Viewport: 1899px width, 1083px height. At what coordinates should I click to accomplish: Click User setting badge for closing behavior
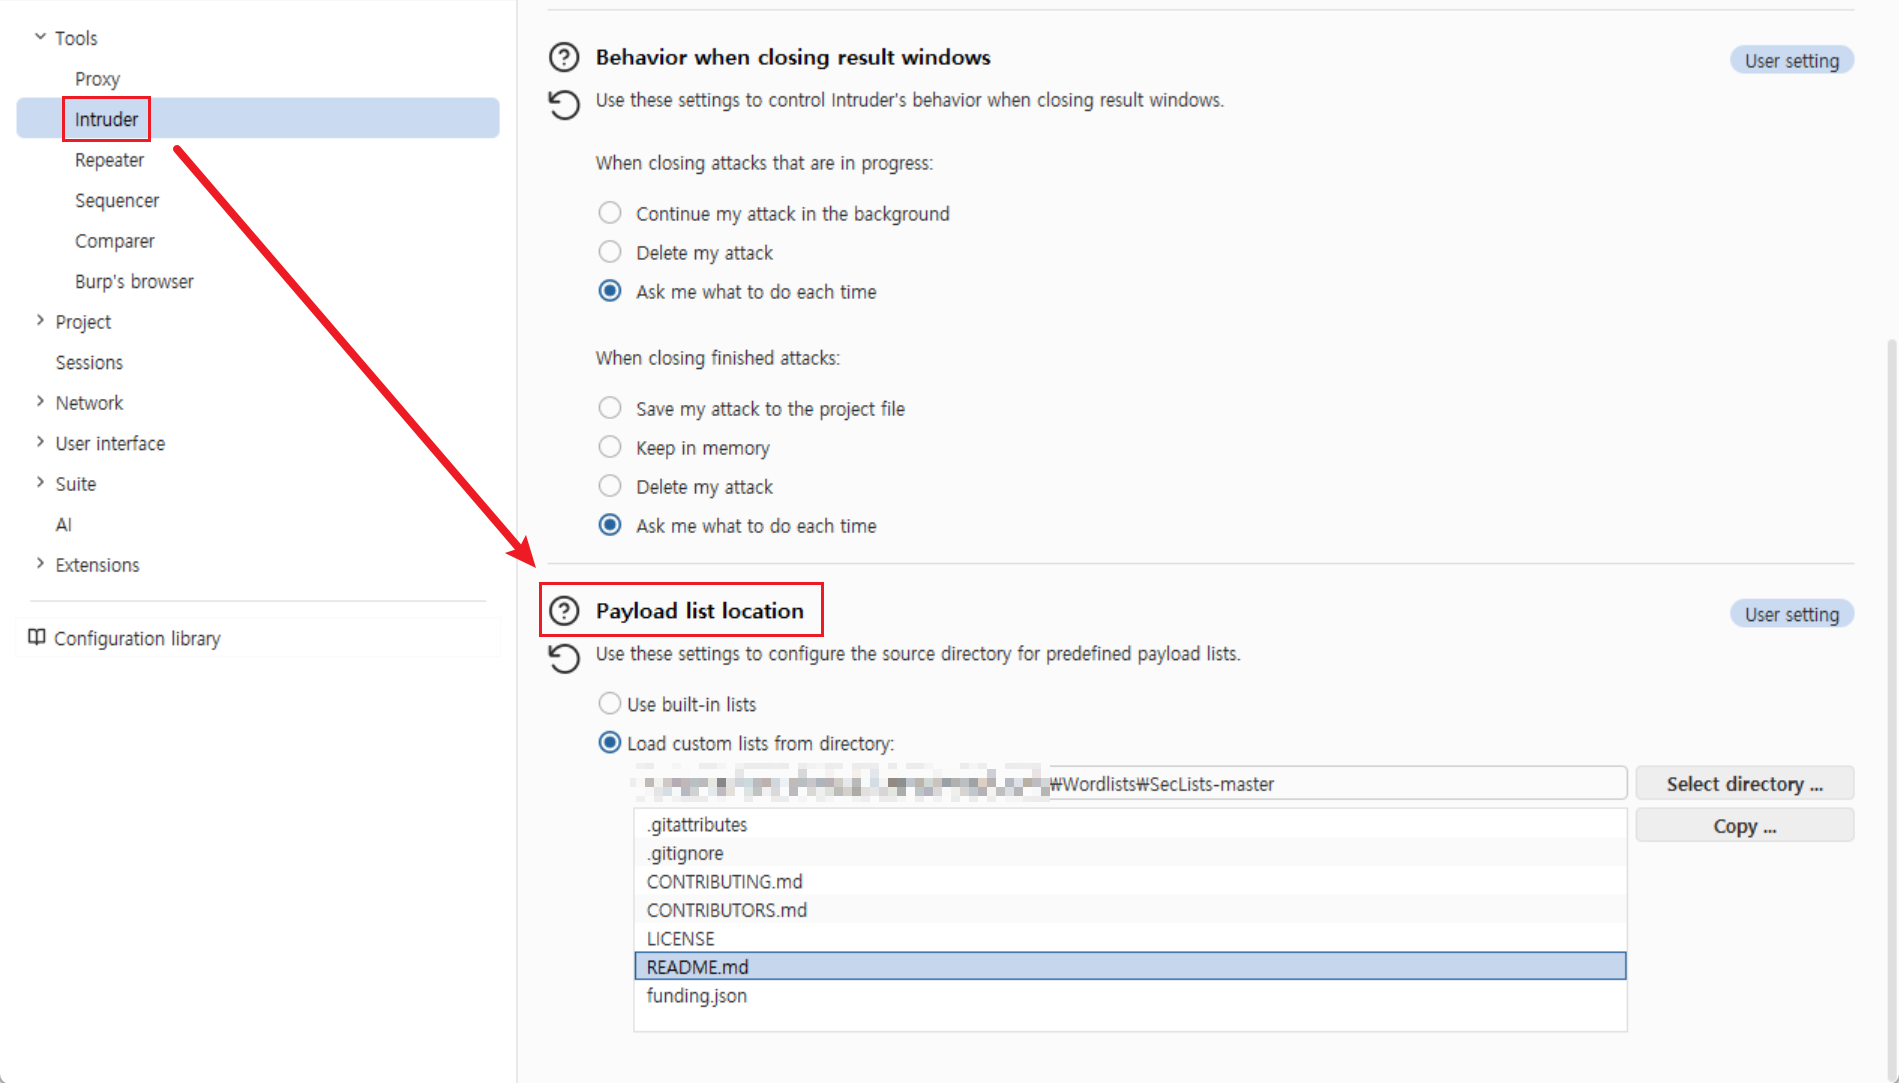pyautogui.click(x=1791, y=60)
